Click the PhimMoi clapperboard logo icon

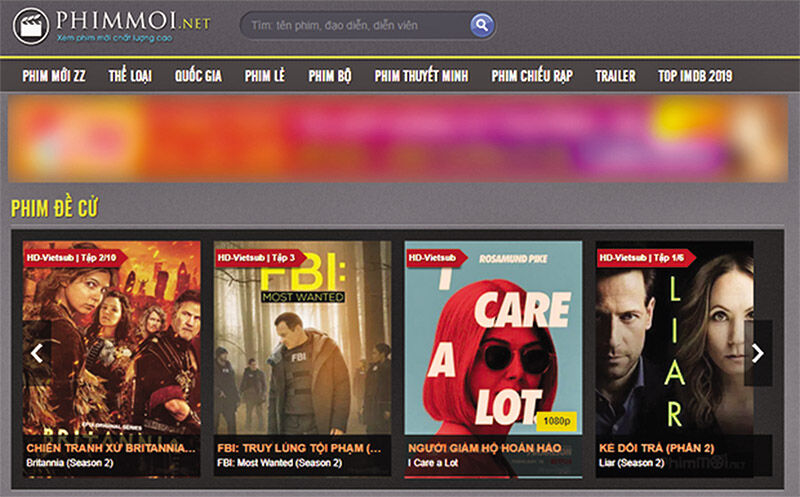pyautogui.click(x=31, y=26)
